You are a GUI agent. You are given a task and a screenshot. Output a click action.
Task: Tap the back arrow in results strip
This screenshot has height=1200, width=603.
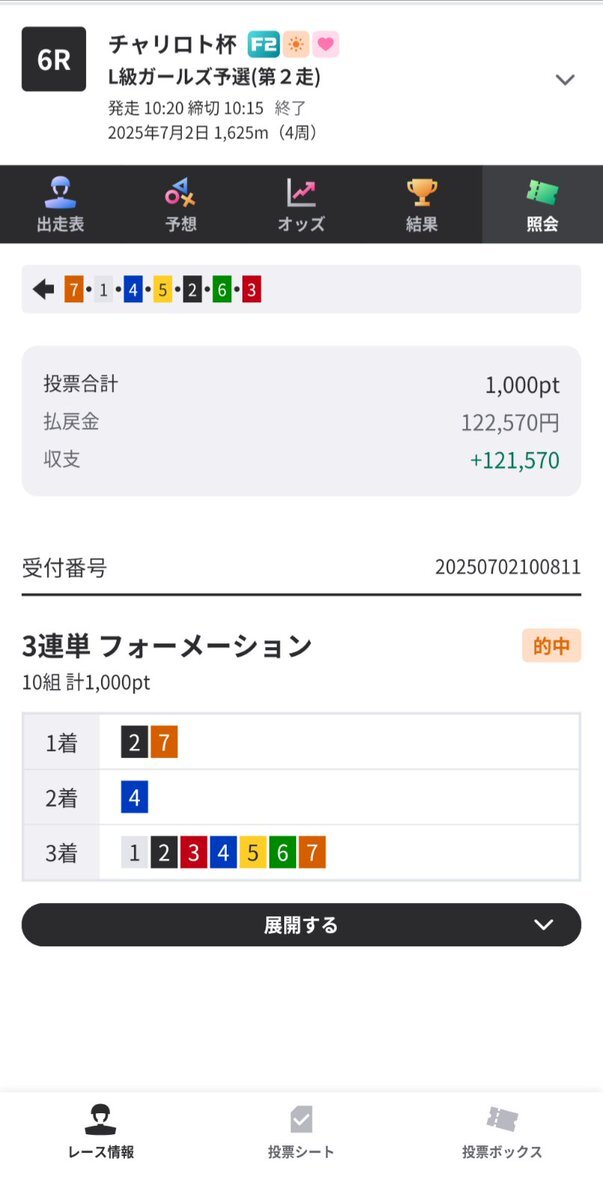tap(43, 290)
